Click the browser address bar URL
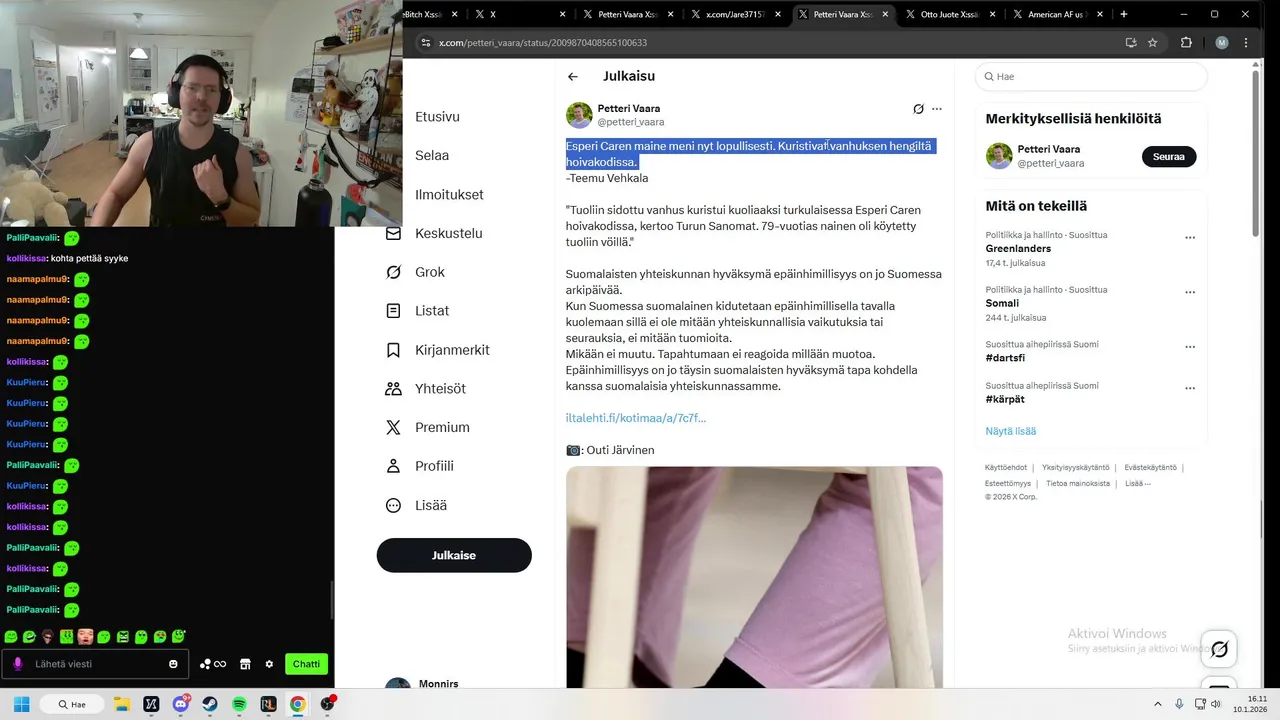The height and width of the screenshot is (720, 1280). pos(543,43)
